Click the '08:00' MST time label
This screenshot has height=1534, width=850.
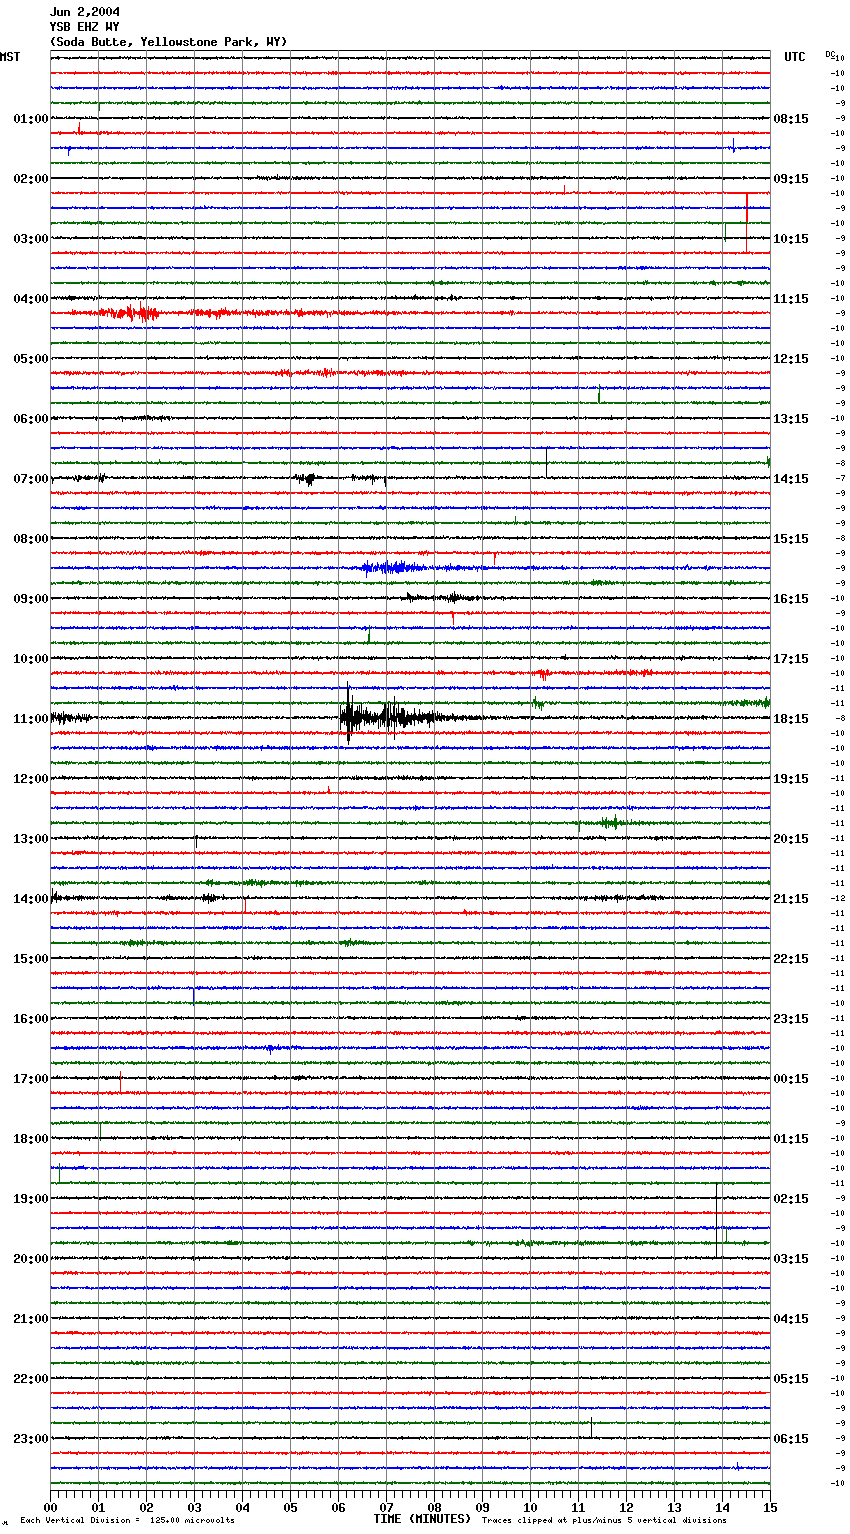point(31,539)
